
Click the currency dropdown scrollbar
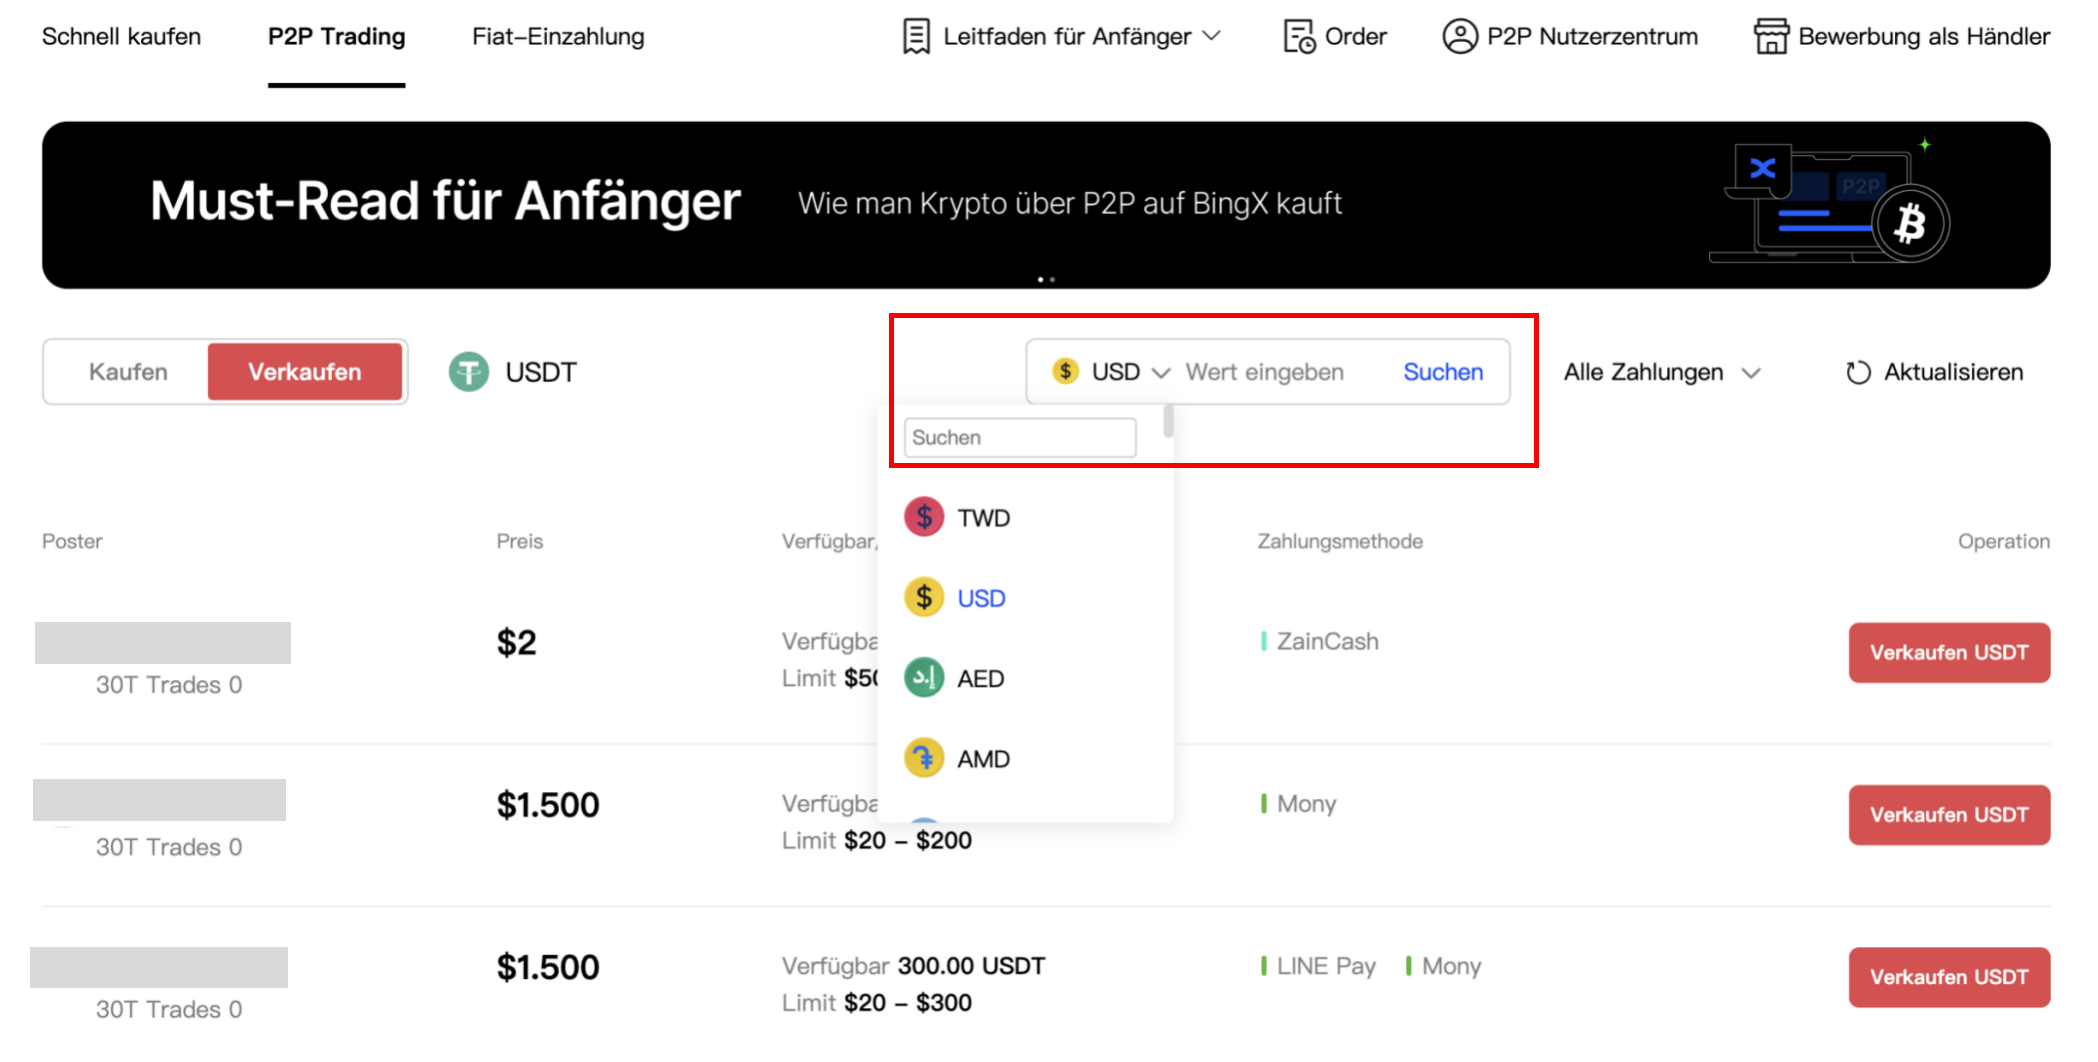tap(1168, 421)
